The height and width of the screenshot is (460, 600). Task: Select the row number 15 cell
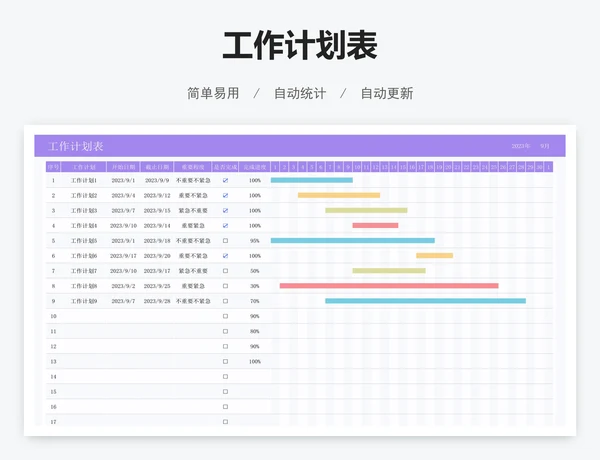(53, 392)
